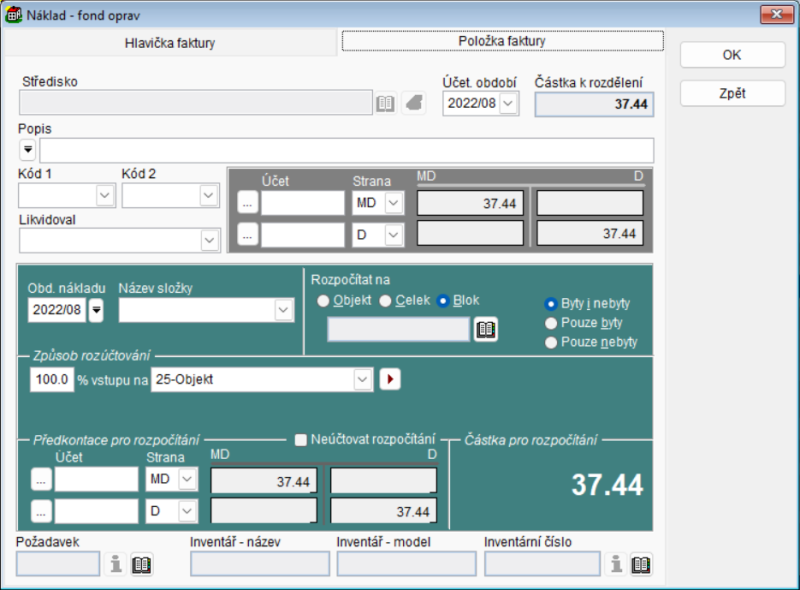Expand the Účet. období dropdown
The height and width of the screenshot is (590, 800).
point(509,103)
